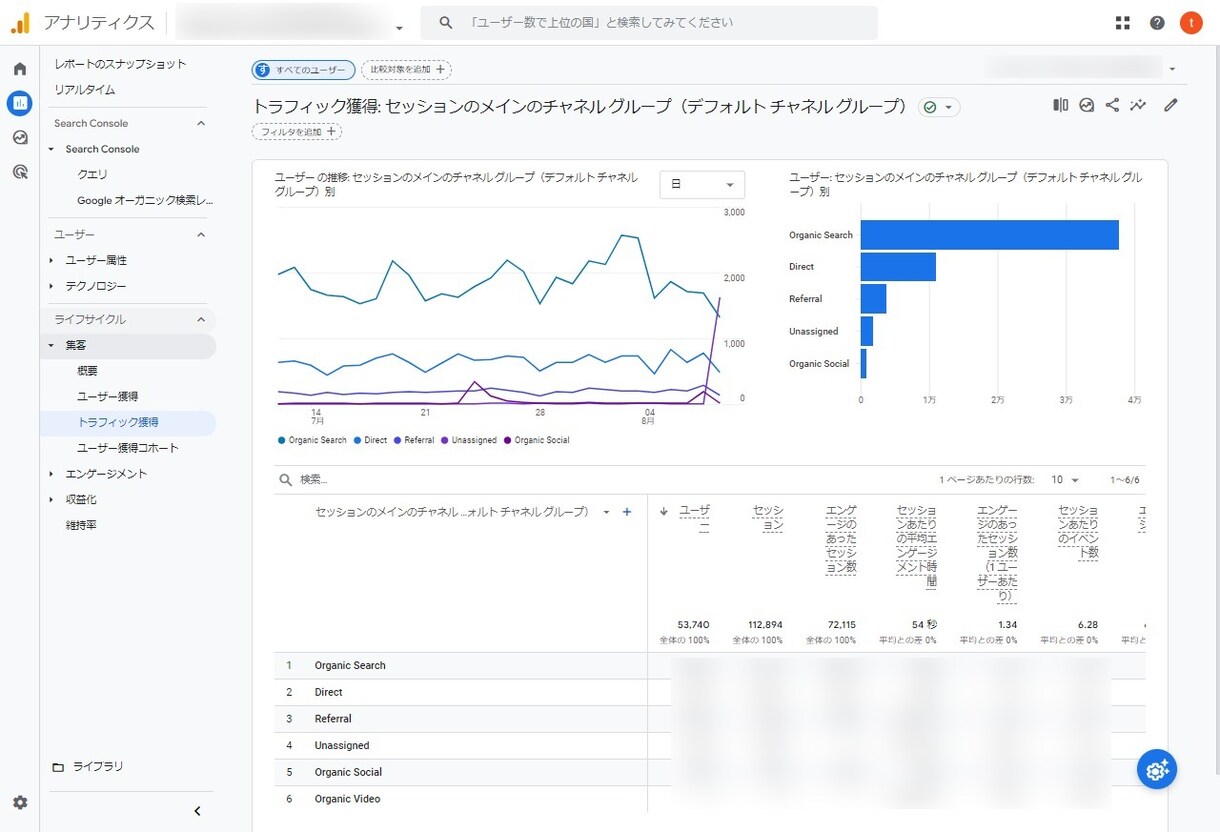Open the Insights icon in report toolbar

click(1087, 105)
